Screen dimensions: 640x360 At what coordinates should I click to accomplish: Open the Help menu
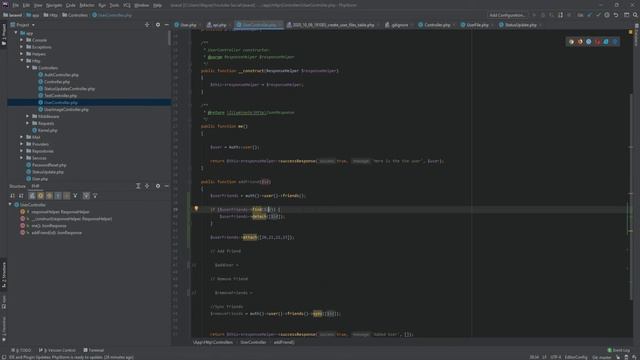(157, 5)
